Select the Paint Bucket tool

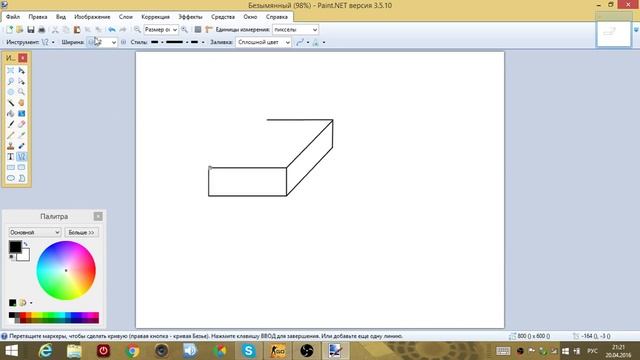click(11, 113)
